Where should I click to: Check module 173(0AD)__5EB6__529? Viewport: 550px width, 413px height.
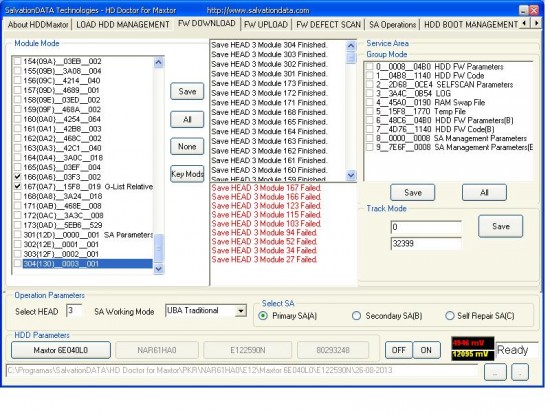click(17, 225)
